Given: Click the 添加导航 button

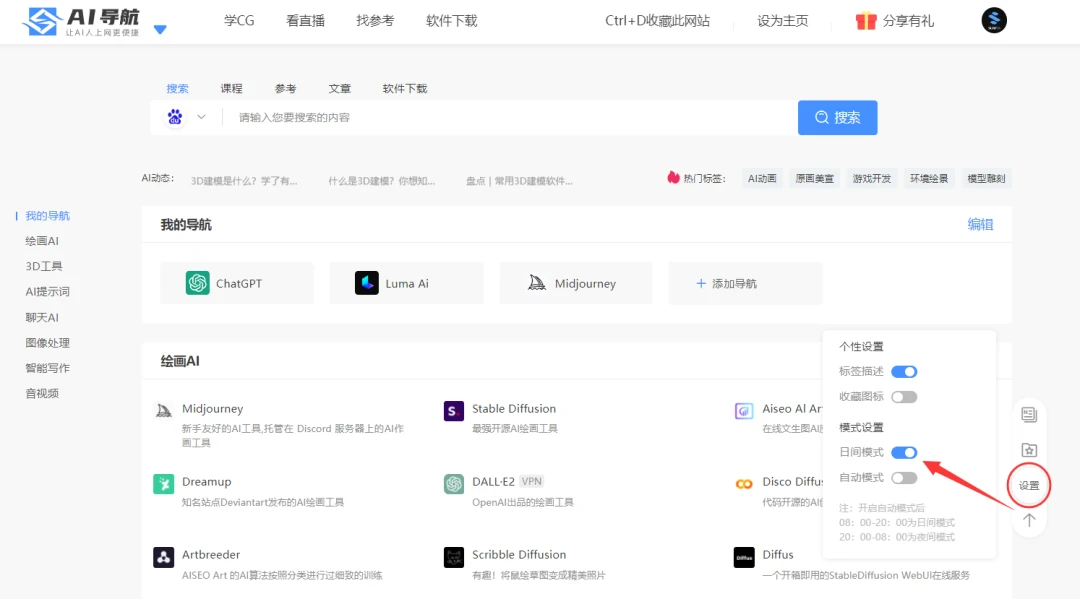Looking at the screenshot, I should coord(745,283).
